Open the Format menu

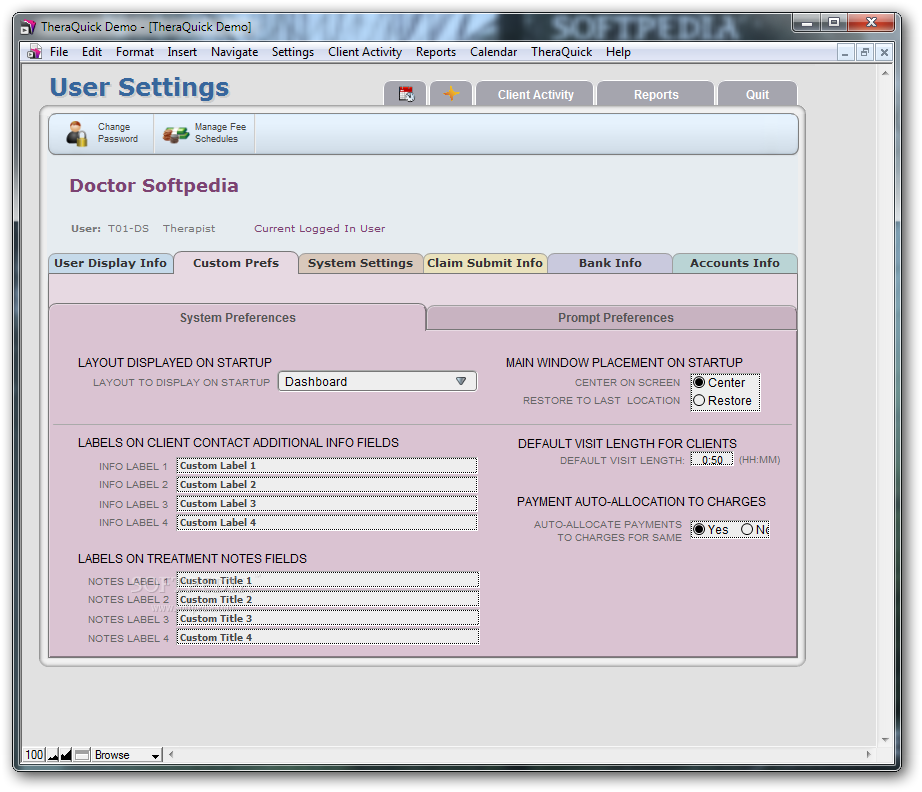(x=135, y=52)
